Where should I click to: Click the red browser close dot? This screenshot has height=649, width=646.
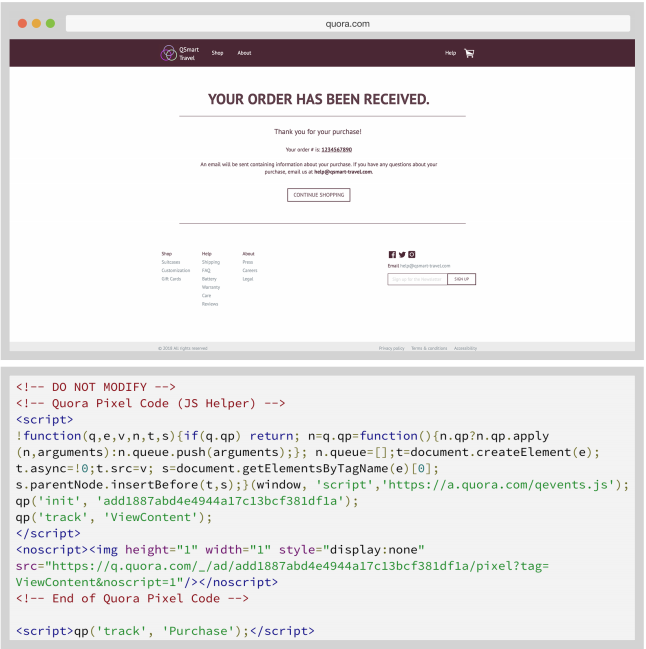22,22
